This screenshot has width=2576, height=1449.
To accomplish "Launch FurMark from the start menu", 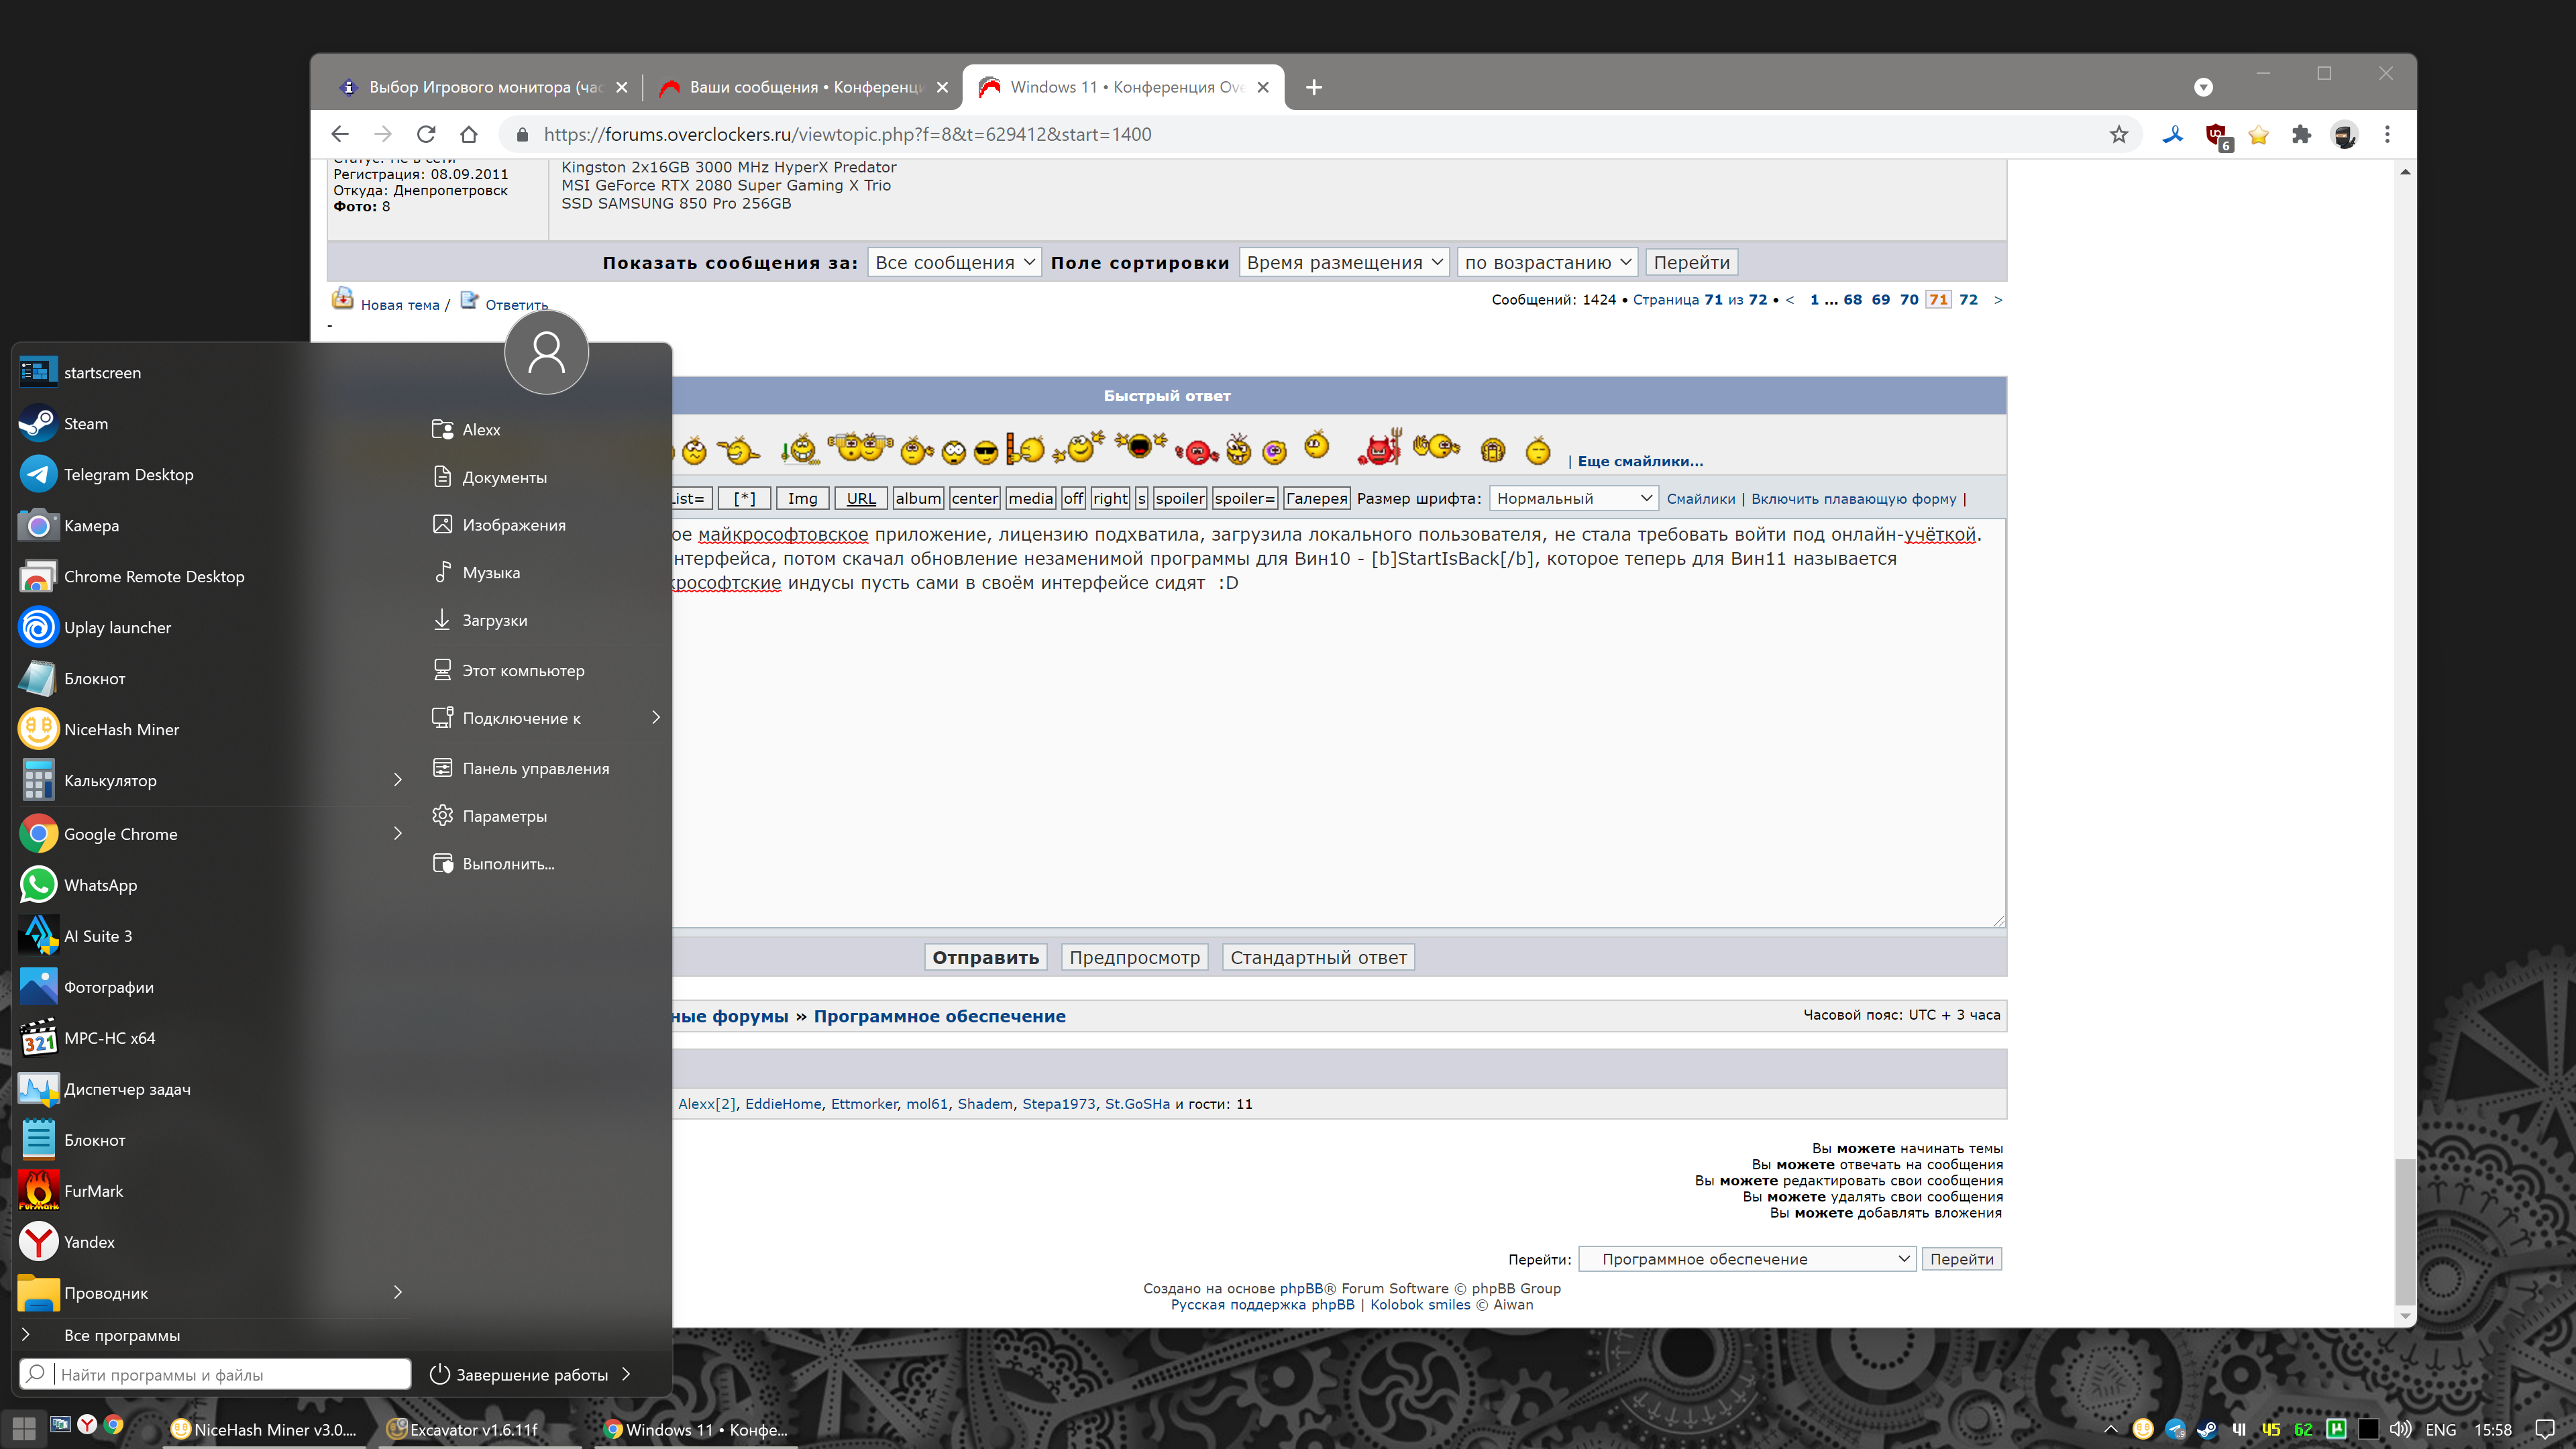I will pos(93,1190).
